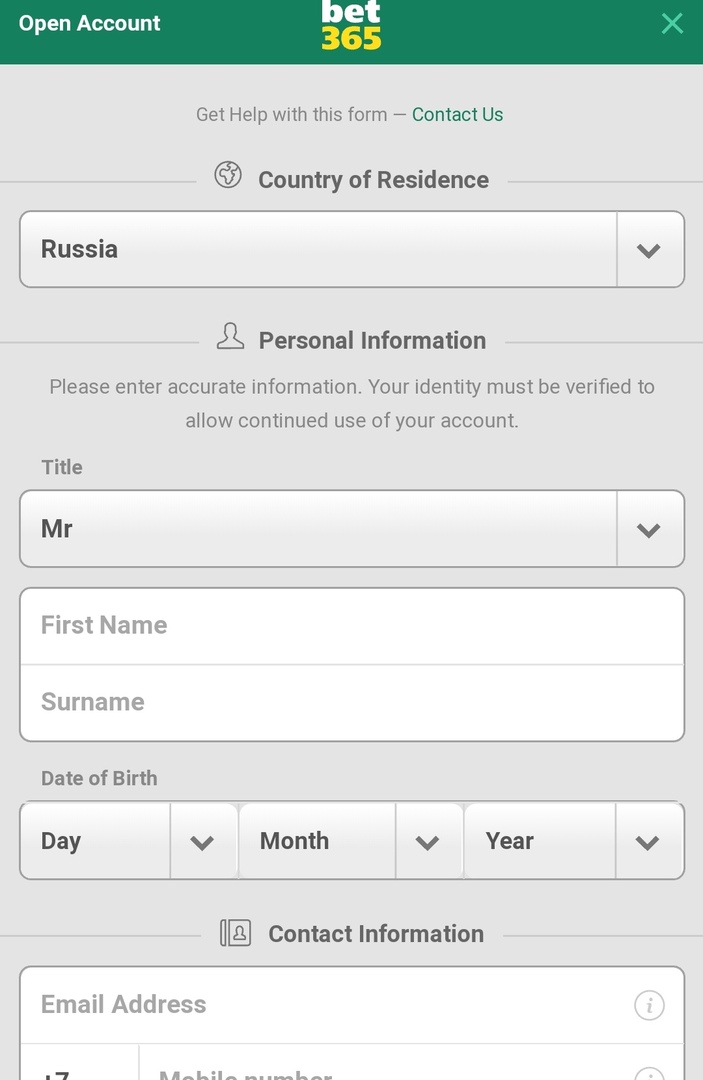Screen dimensions: 703x1080
Task: Click the Title dropdown chevron arrow
Action: [649, 530]
